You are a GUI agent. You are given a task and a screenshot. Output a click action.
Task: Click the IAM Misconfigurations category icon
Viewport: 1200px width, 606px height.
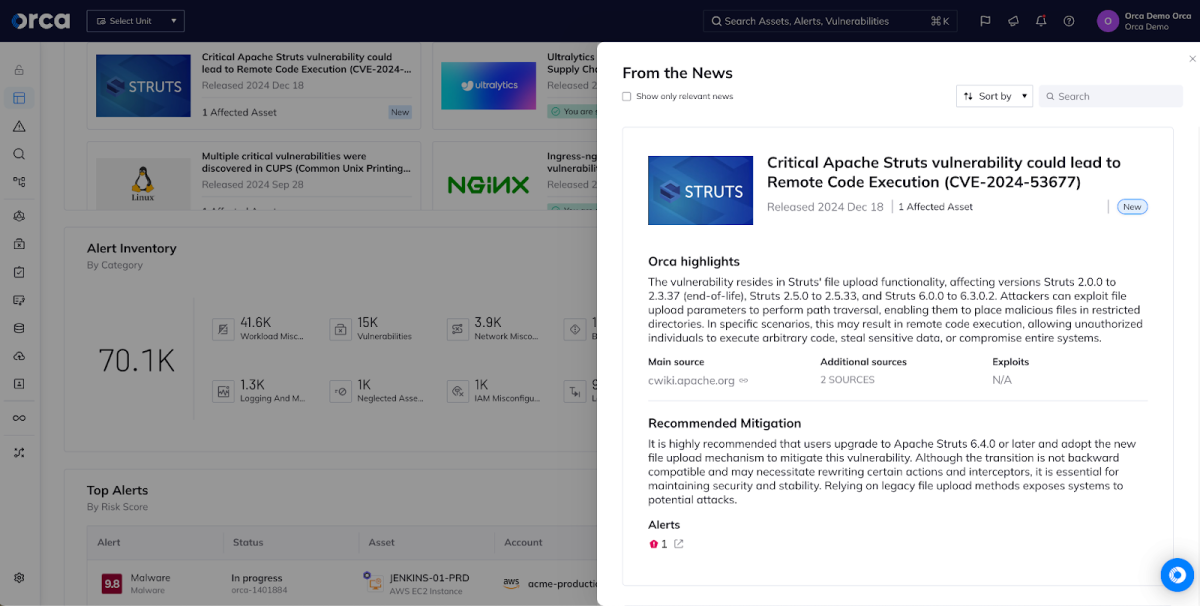tap(457, 391)
